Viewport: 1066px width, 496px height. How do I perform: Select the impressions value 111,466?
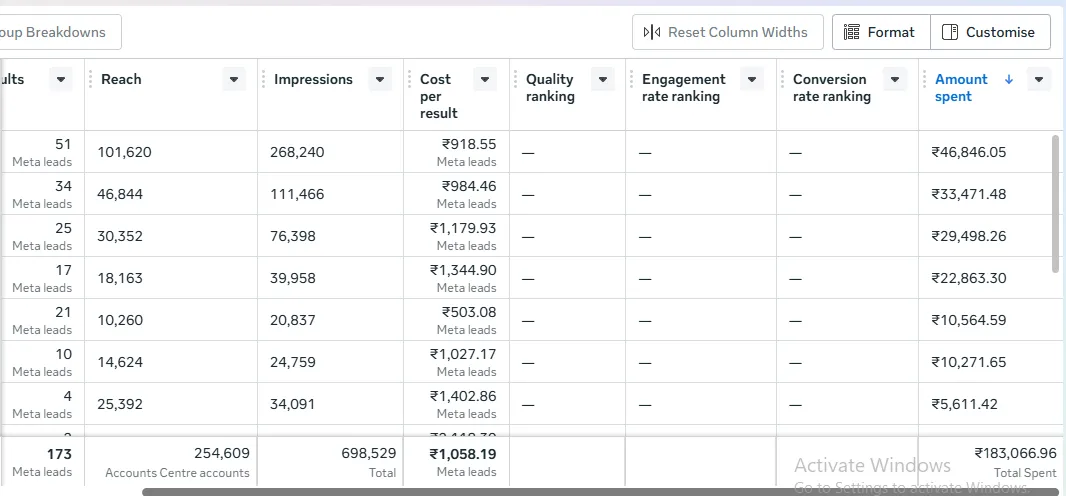click(x=297, y=194)
